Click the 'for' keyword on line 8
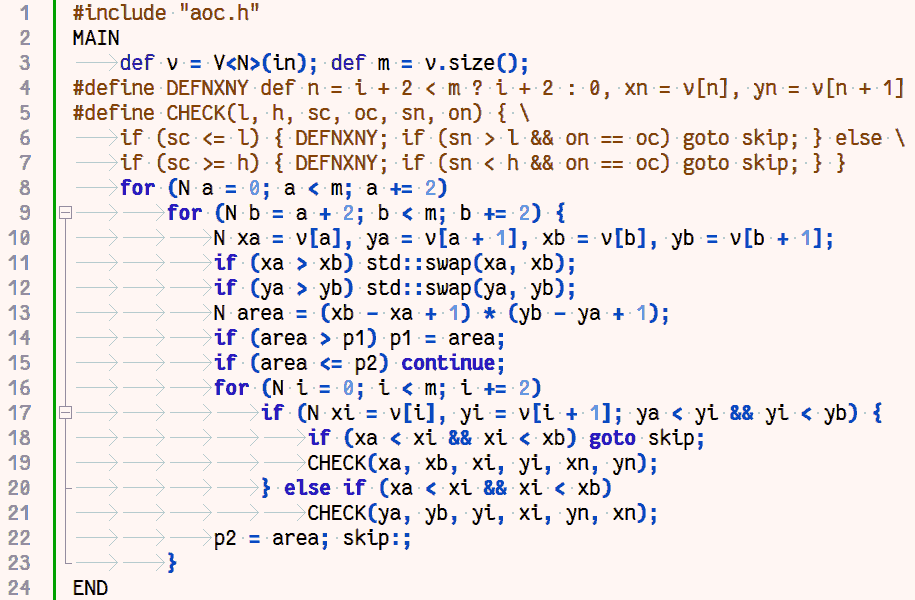Viewport: 915px width, 600px height. pyautogui.click(x=138, y=188)
